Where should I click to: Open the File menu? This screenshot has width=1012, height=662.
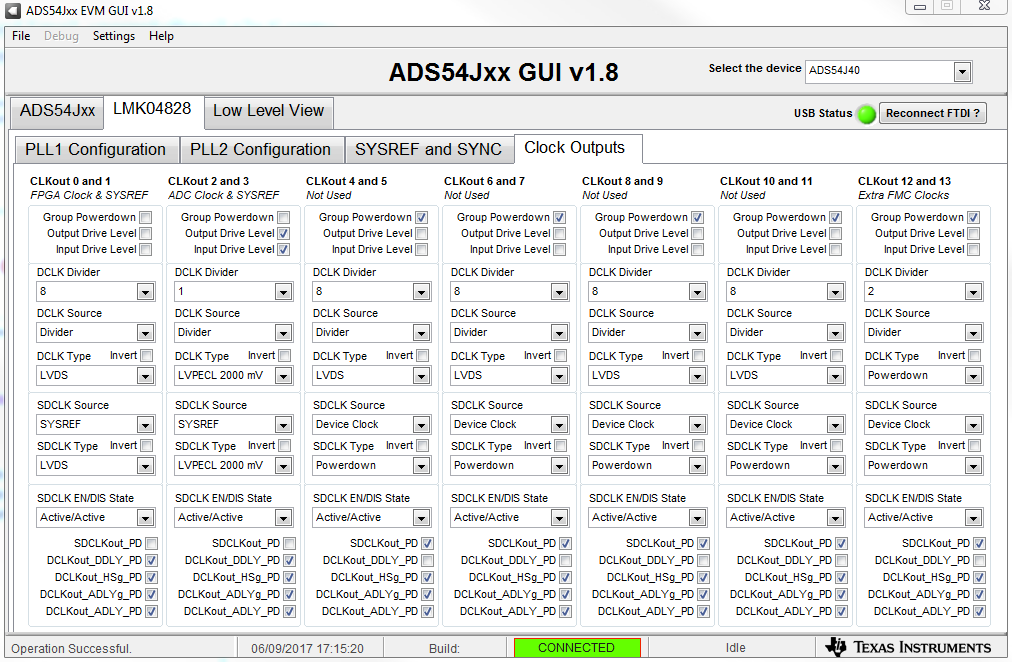(x=19, y=36)
